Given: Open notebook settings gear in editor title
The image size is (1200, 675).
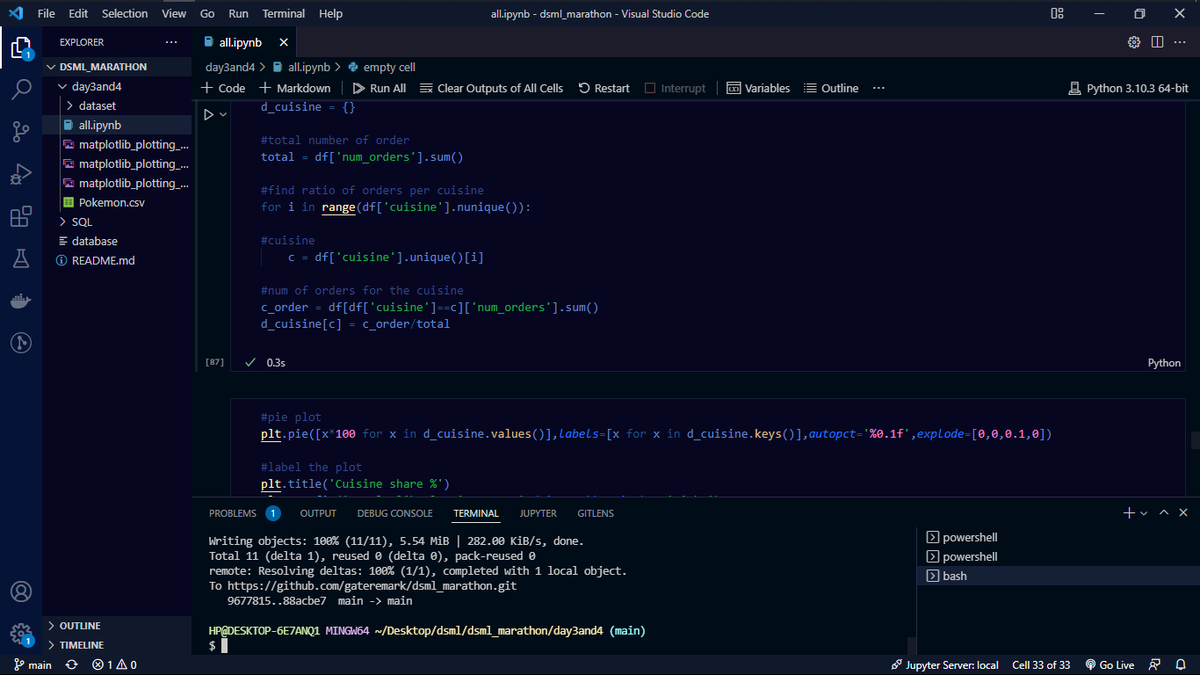Looking at the screenshot, I should click(x=1133, y=42).
